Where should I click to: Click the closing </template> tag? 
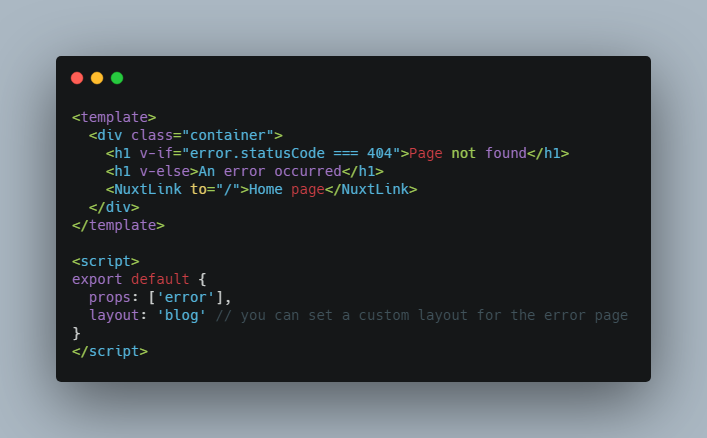118,225
